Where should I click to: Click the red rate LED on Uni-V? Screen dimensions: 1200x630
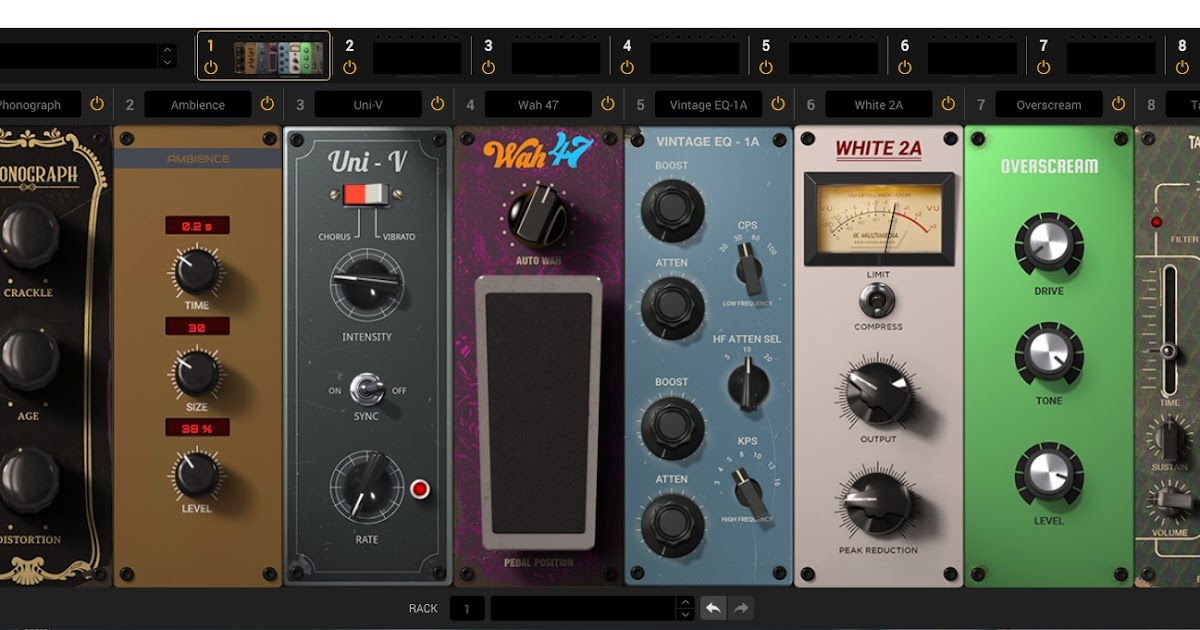point(420,489)
